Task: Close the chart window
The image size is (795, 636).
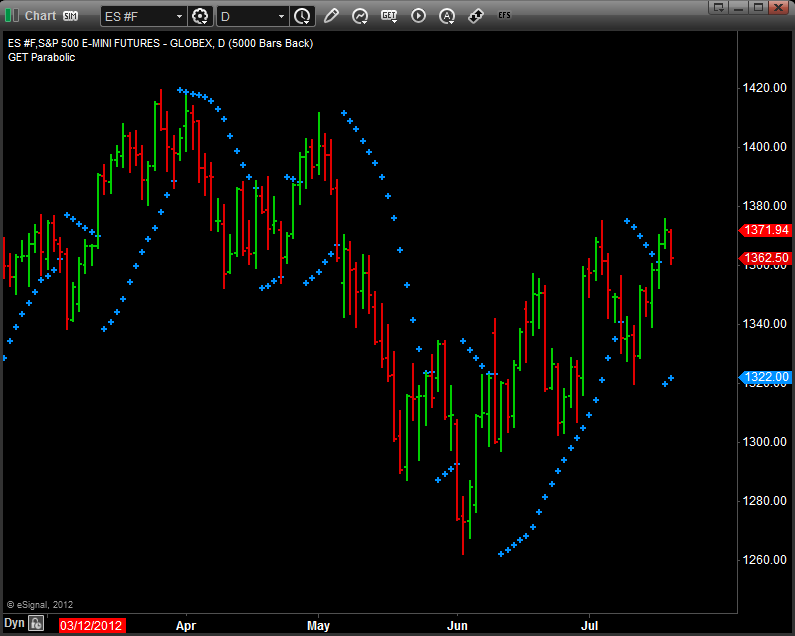Action: [778, 7]
